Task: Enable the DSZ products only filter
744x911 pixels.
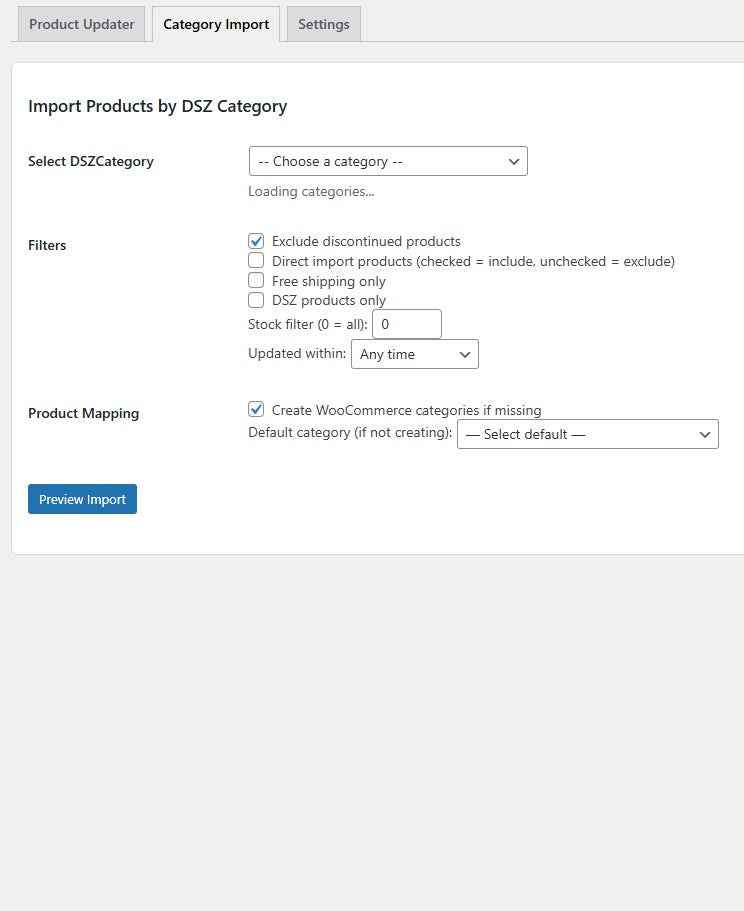Action: 256,300
